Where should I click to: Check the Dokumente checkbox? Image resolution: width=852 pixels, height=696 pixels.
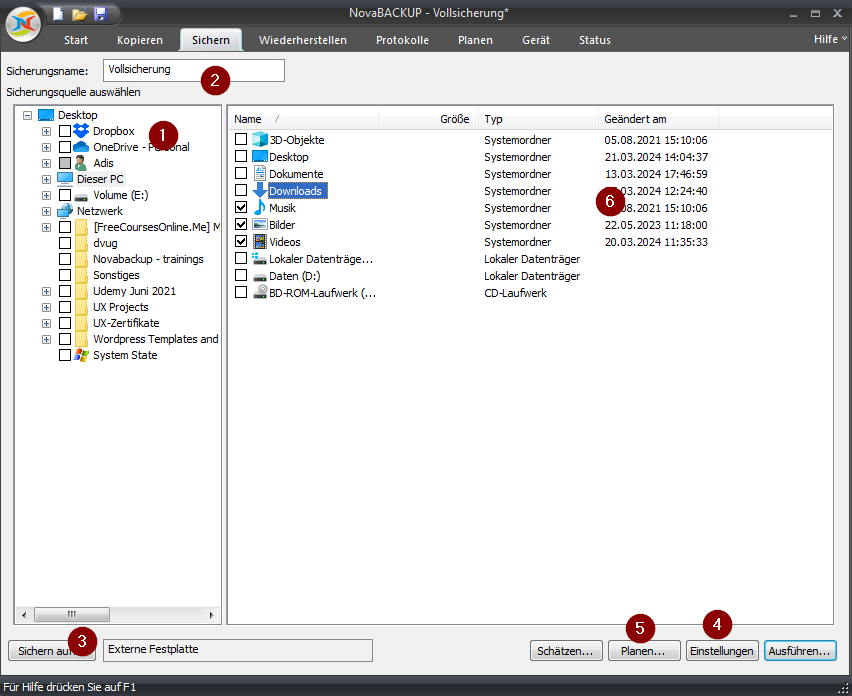point(241,173)
